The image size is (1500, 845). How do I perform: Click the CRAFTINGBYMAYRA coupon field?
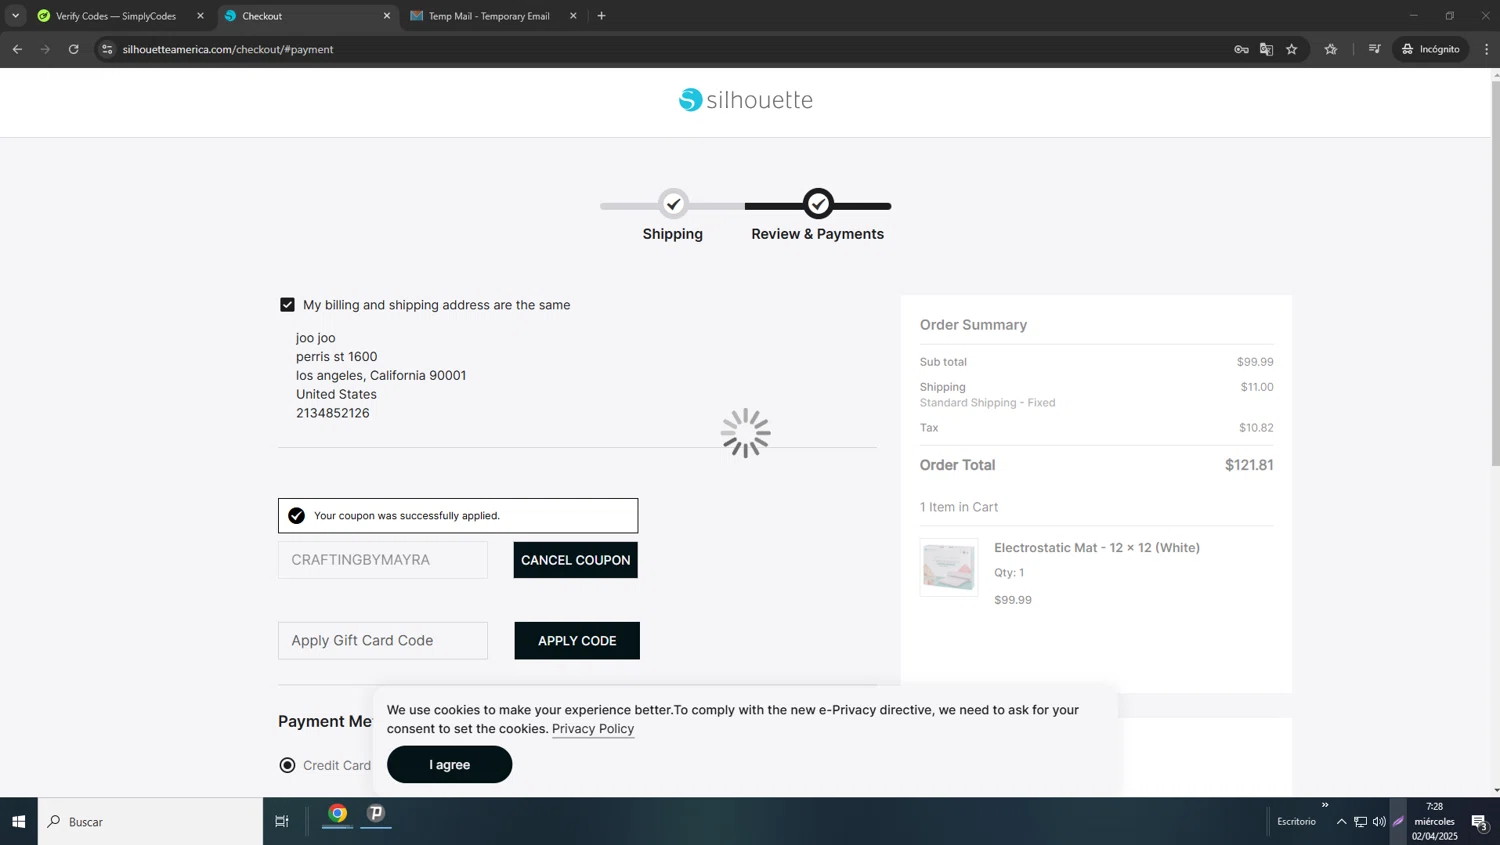pos(383,560)
